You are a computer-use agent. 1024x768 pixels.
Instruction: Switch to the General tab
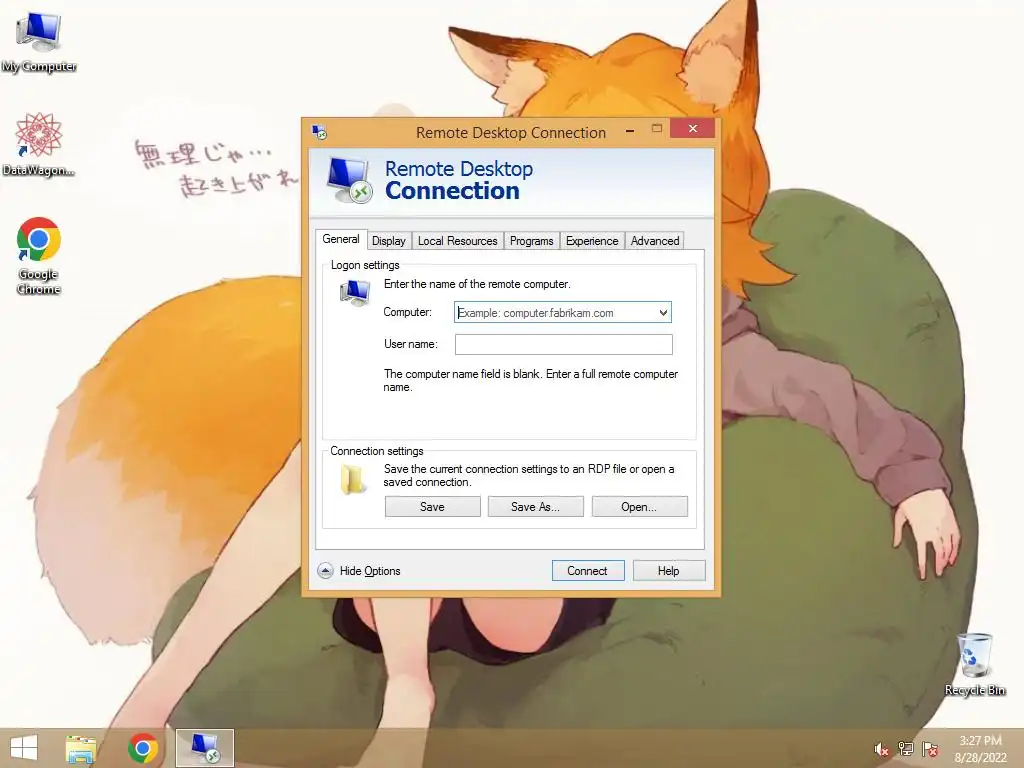(341, 240)
